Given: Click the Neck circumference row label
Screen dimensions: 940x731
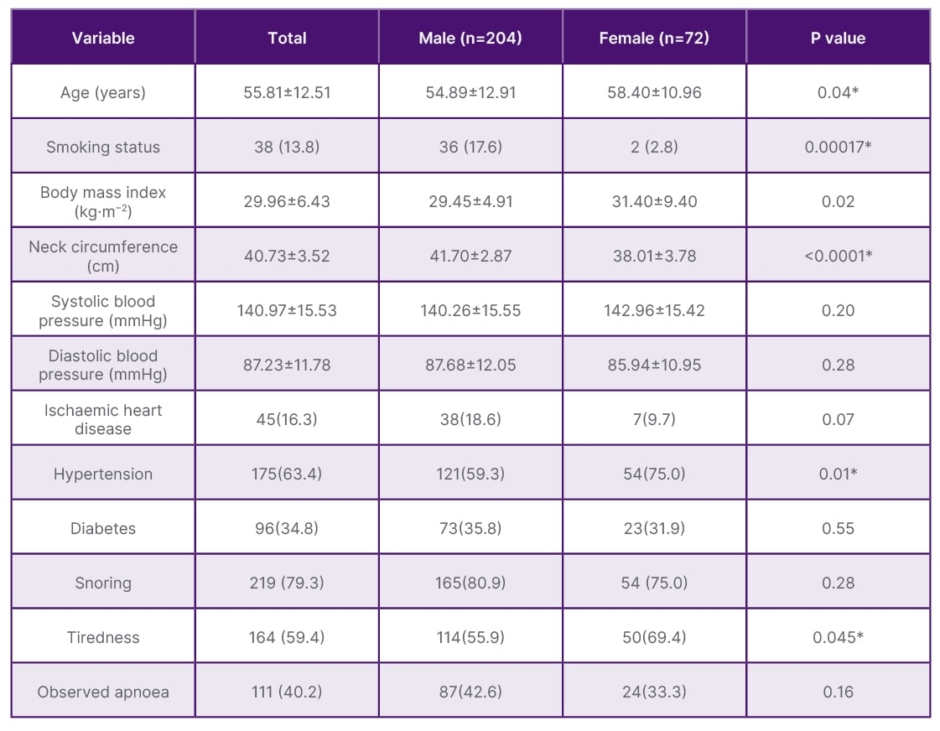Looking at the screenshot, I should pos(103,256).
